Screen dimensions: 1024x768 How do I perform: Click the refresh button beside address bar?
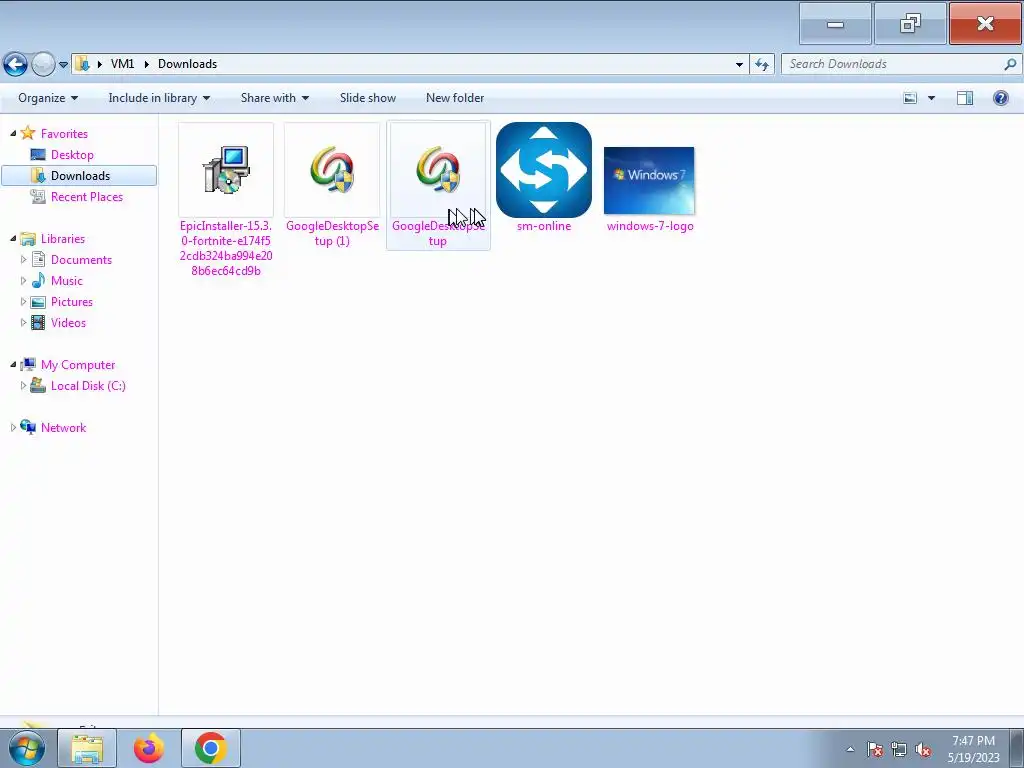[762, 64]
